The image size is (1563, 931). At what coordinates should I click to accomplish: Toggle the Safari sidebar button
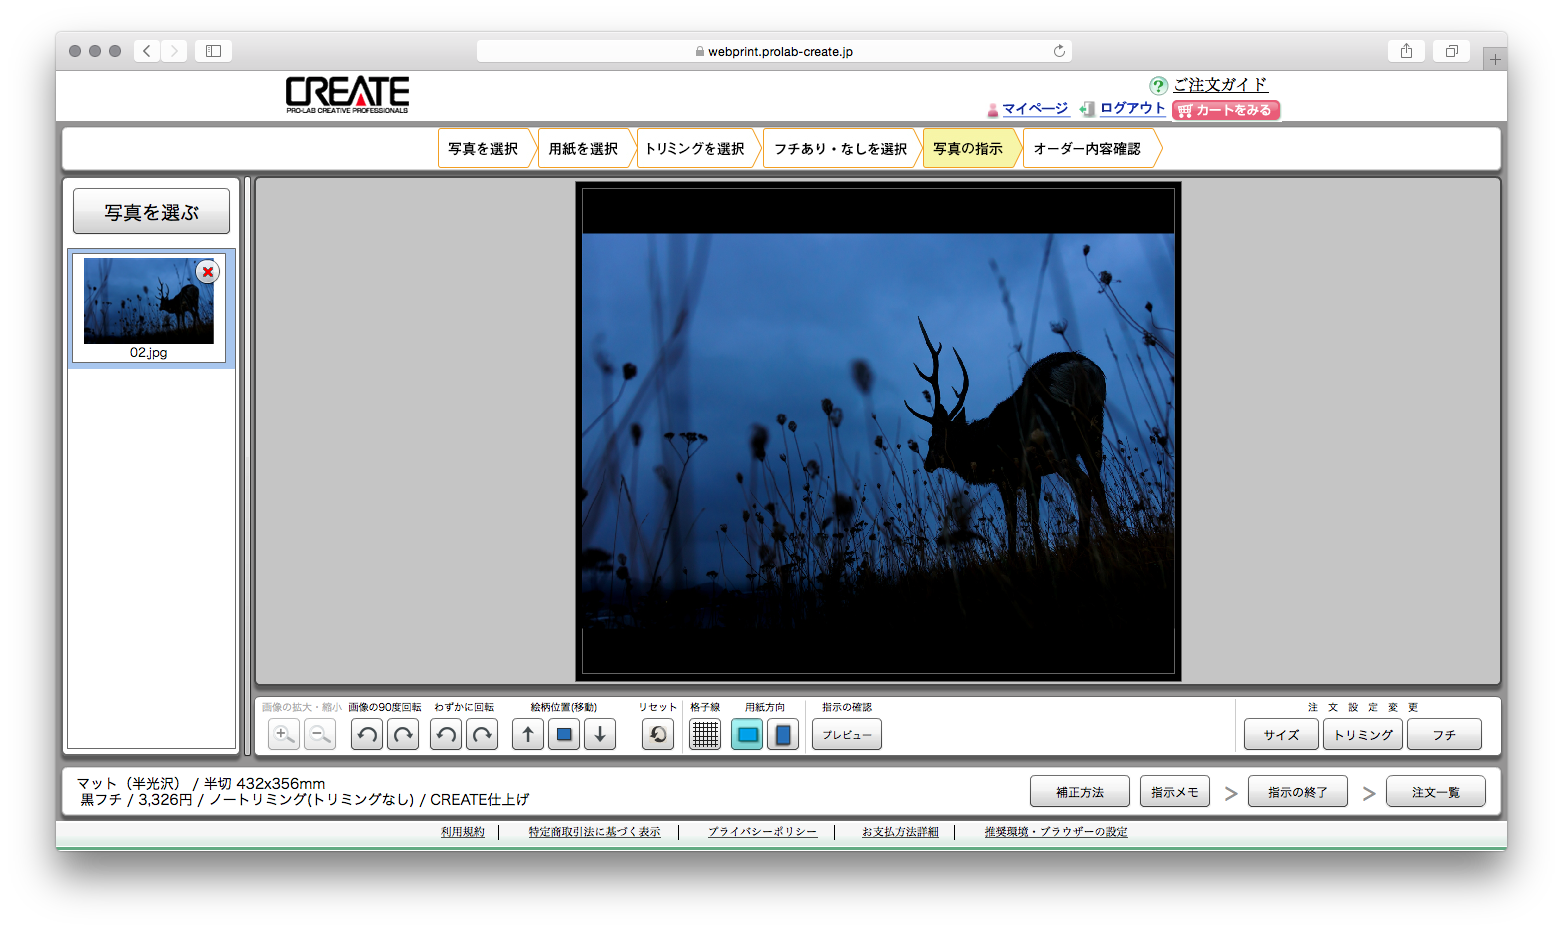point(213,51)
